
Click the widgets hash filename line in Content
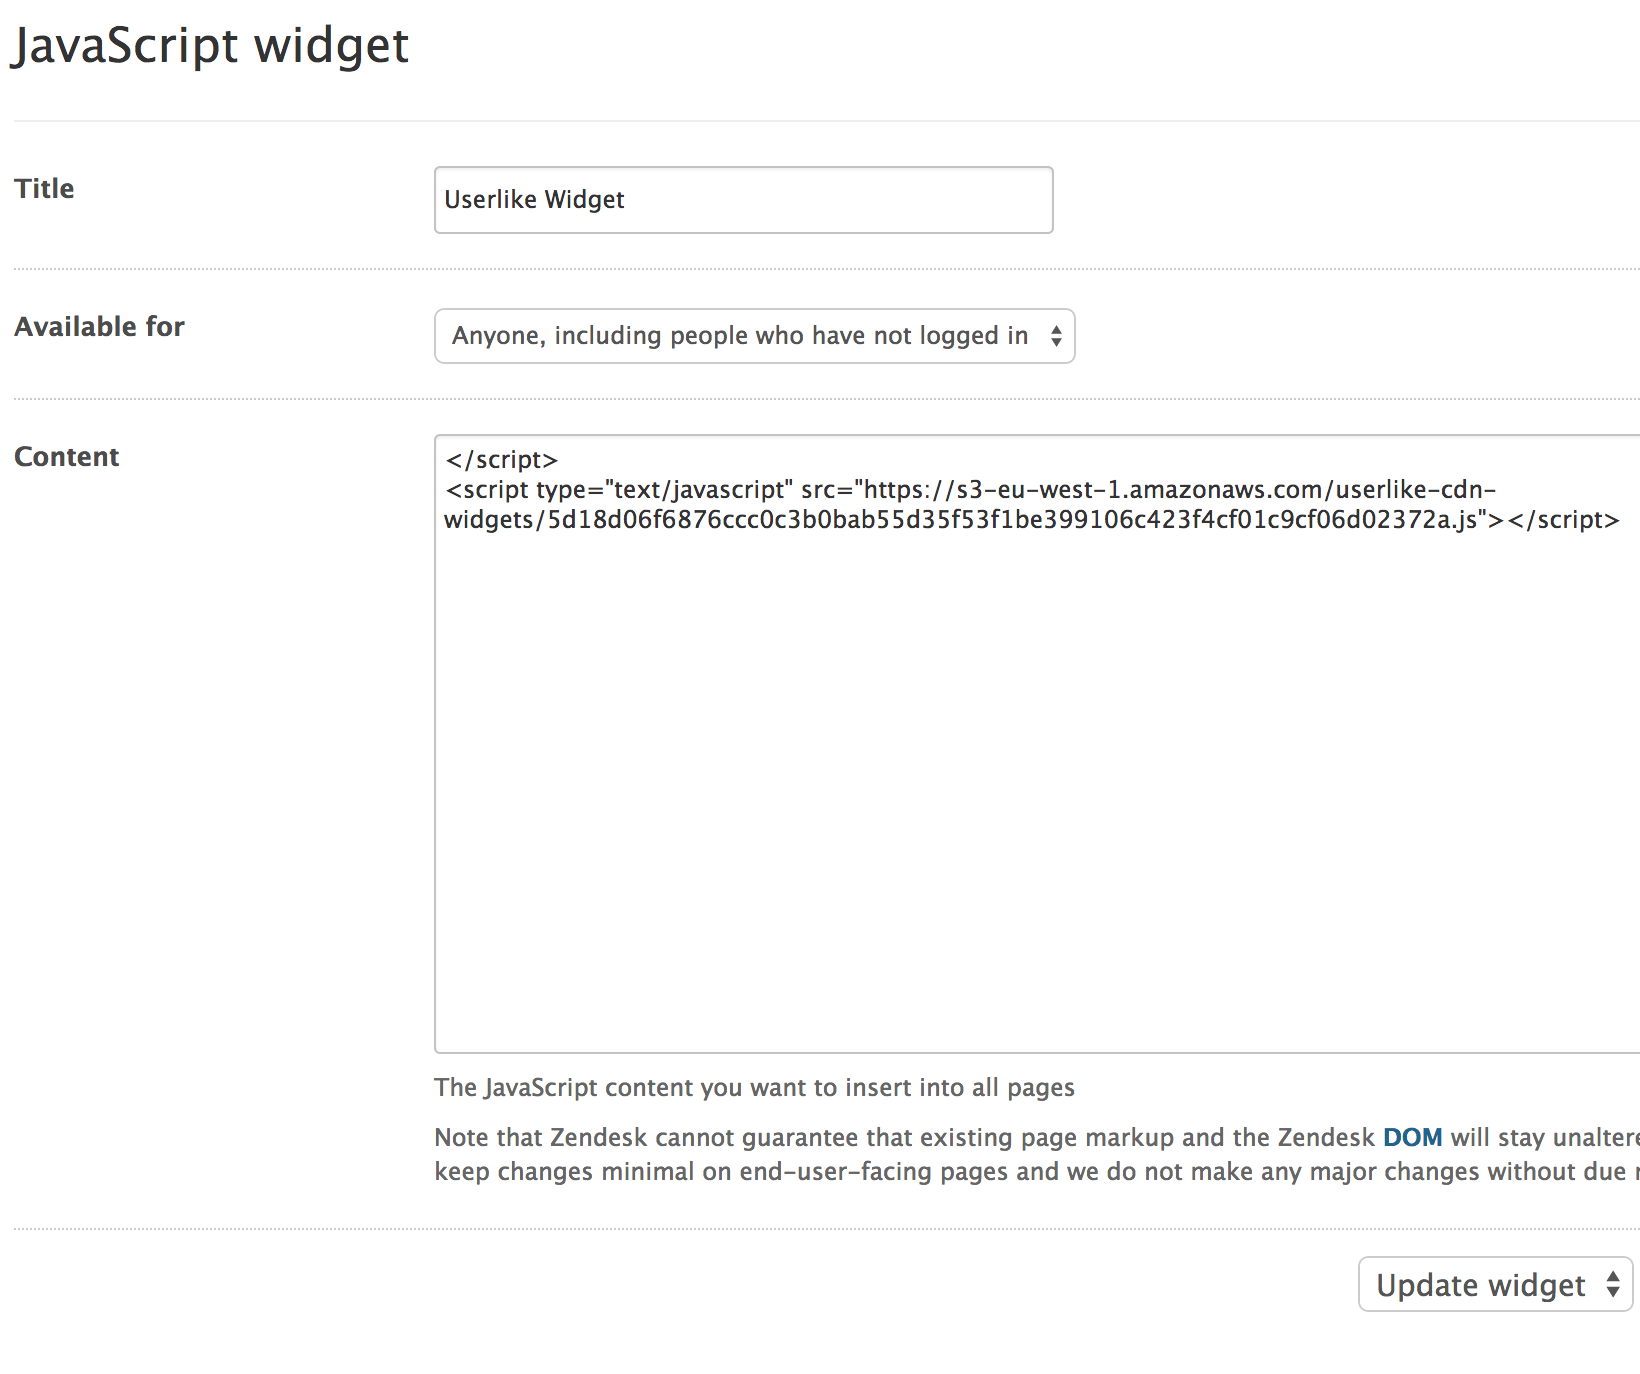[x=1031, y=519]
